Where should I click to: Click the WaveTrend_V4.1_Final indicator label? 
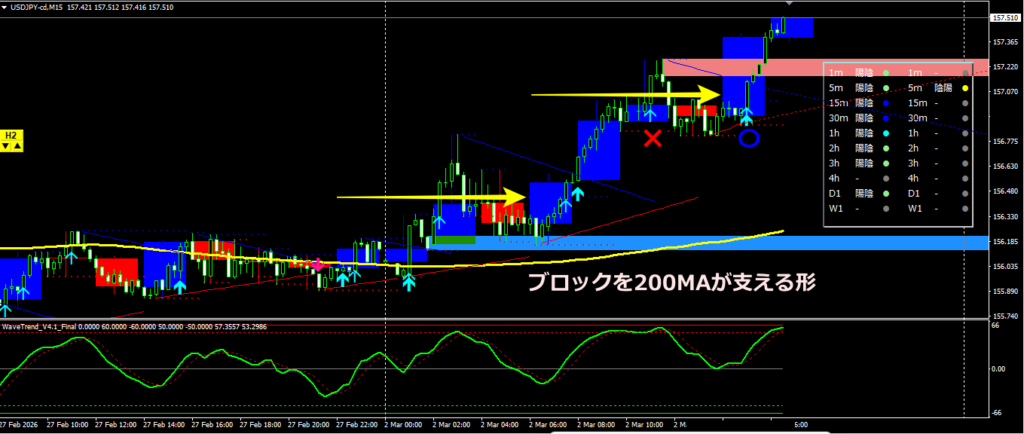pos(42,325)
